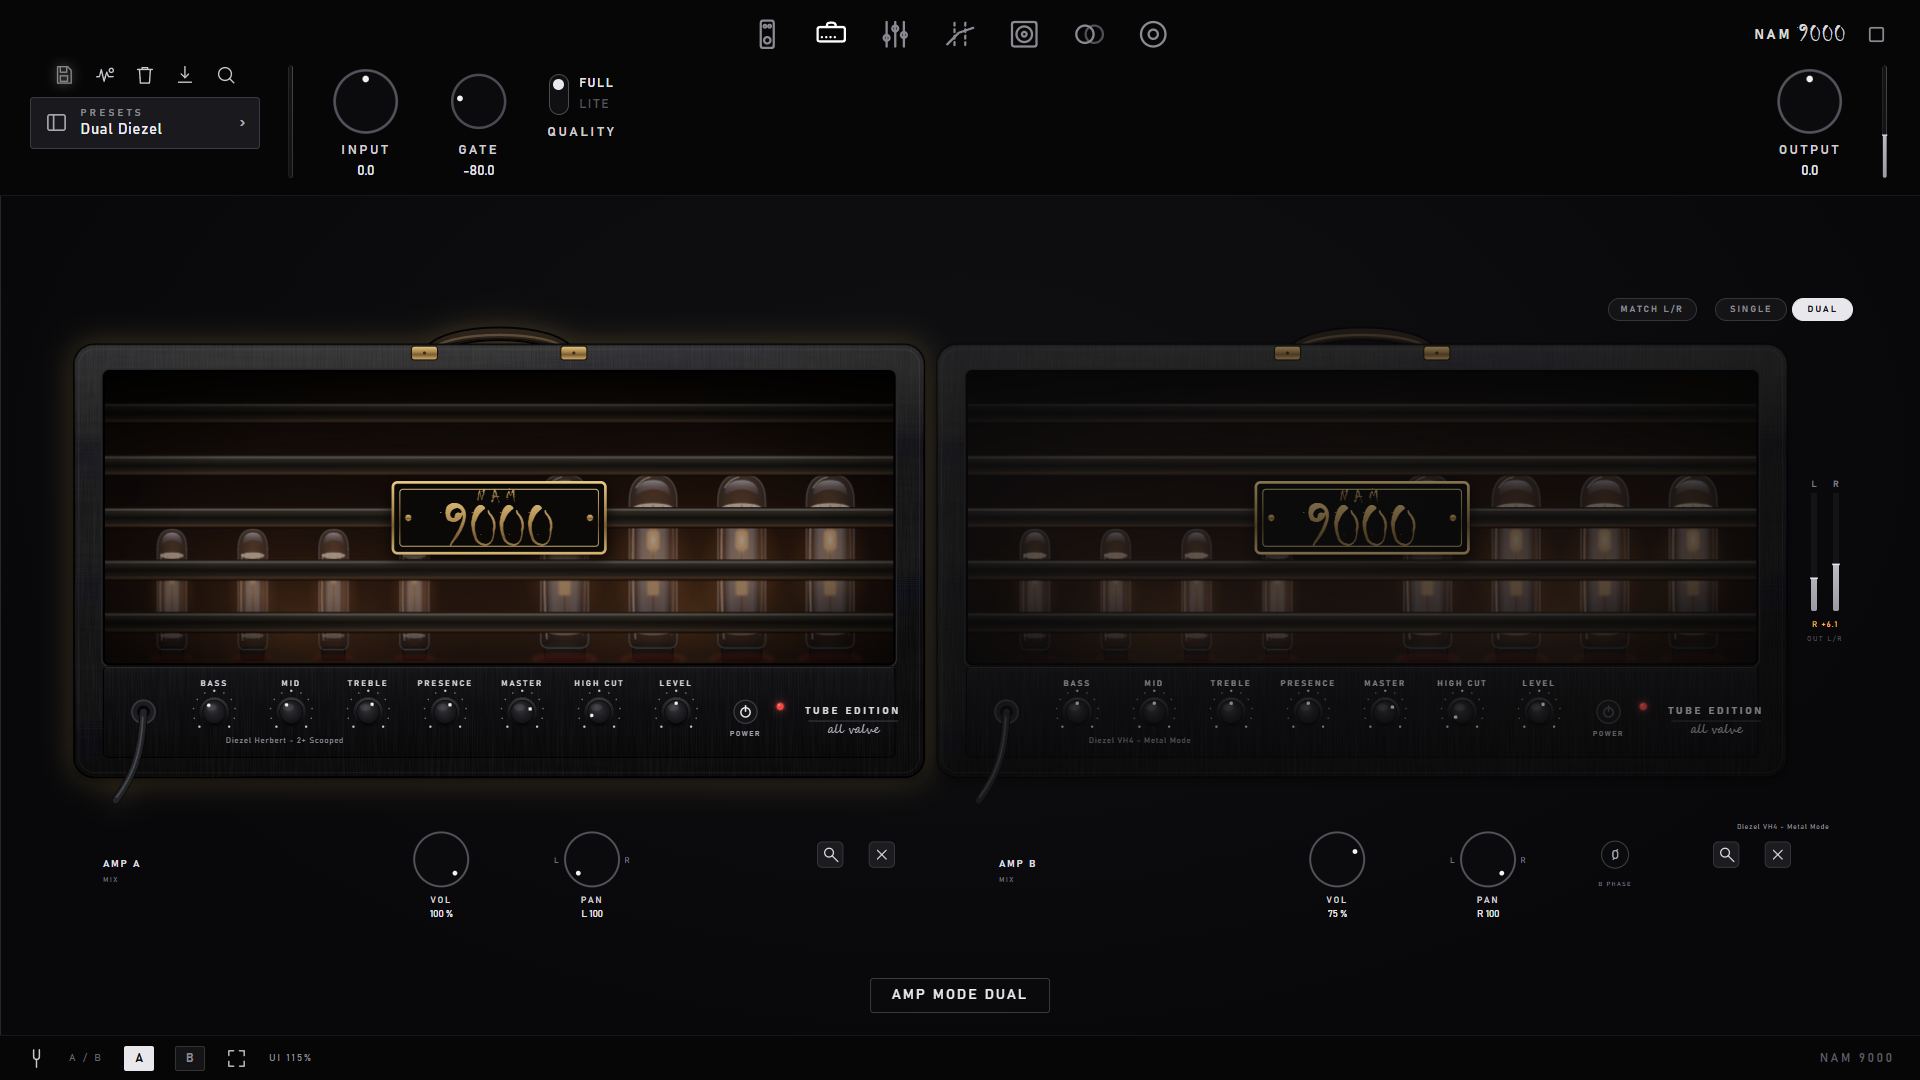Click the left amp PRESENCE knob

445,712
